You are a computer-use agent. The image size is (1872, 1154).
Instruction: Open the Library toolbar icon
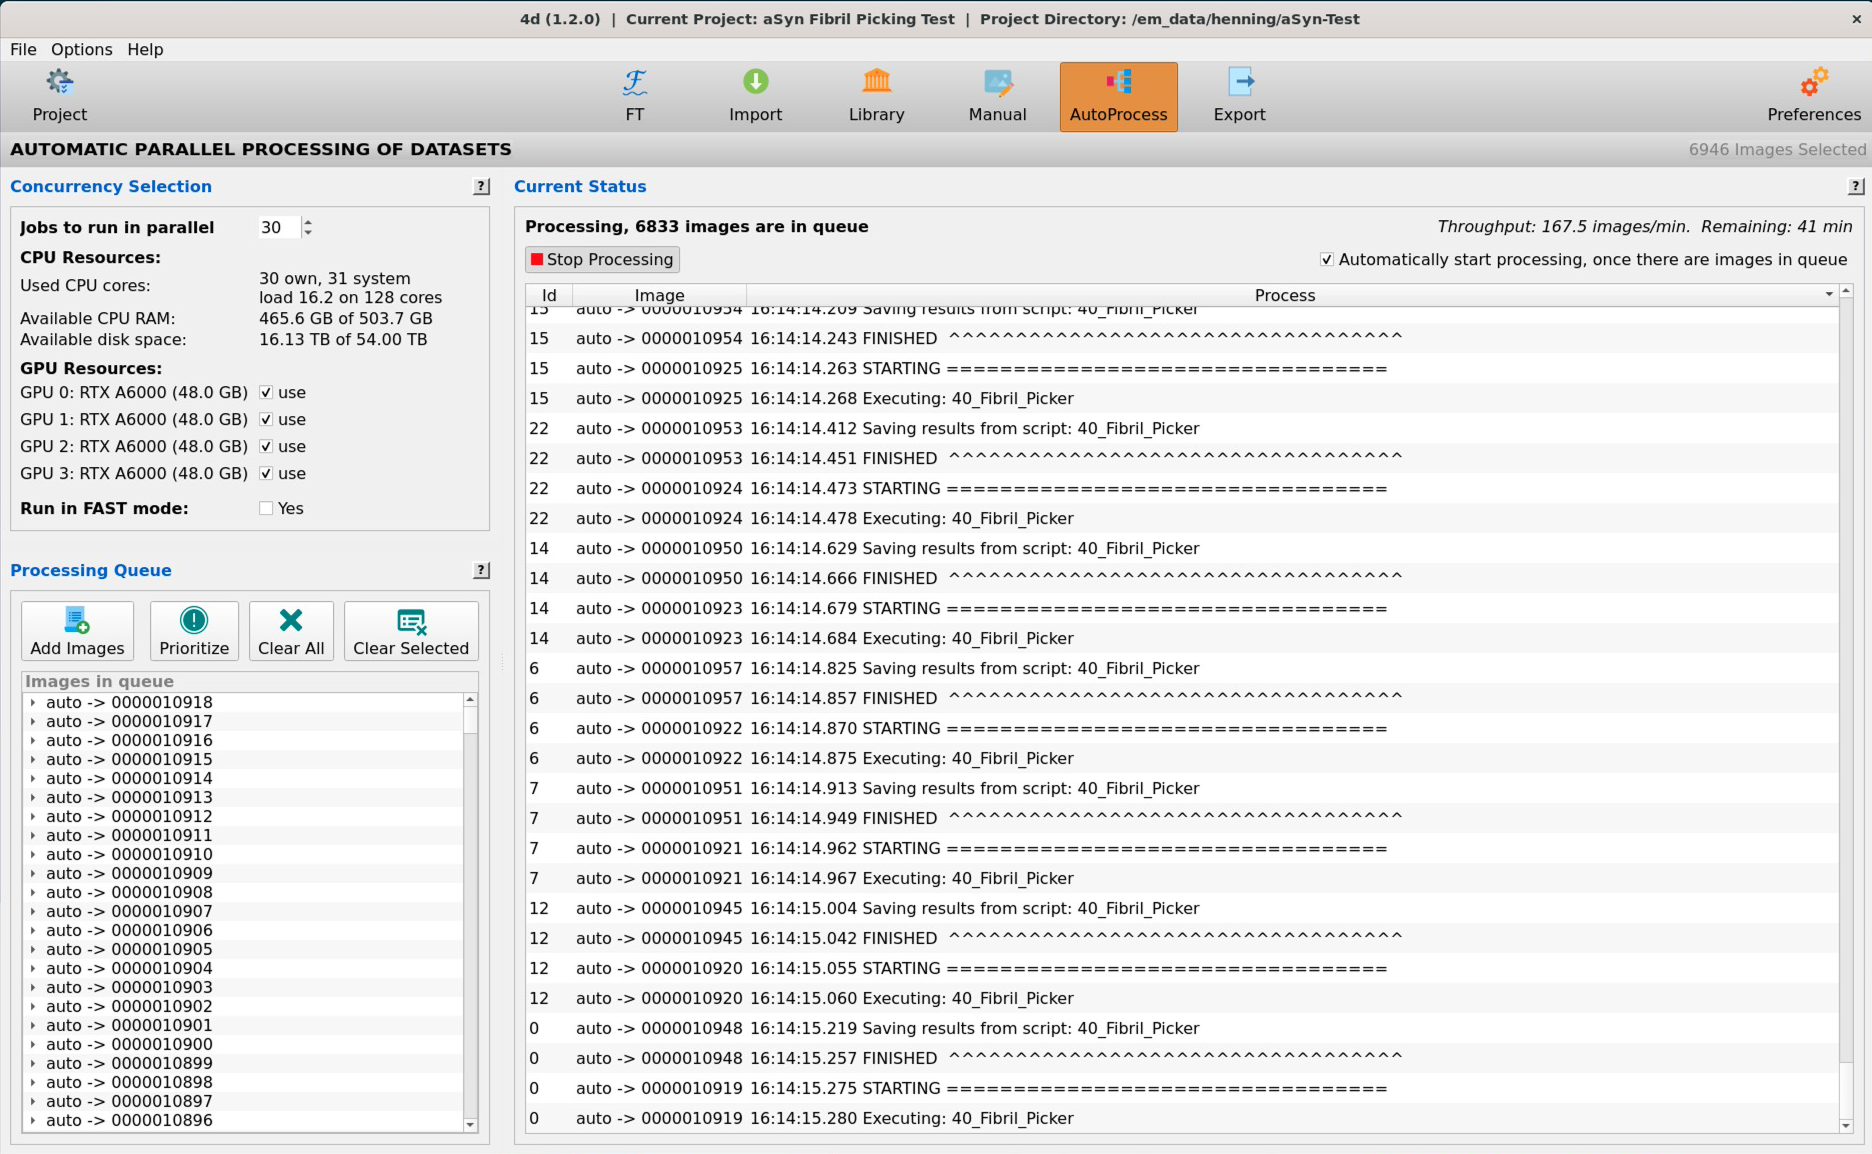(x=877, y=96)
